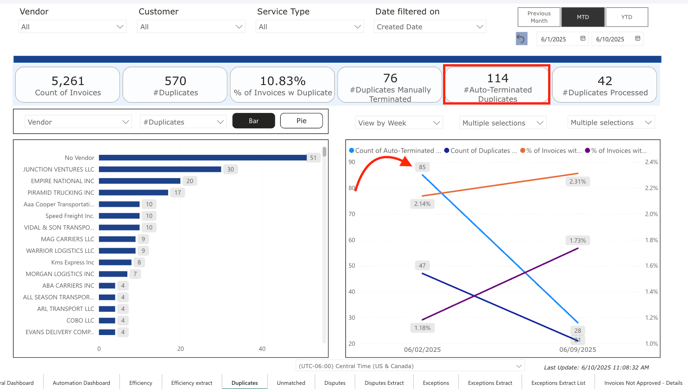The height and width of the screenshot is (389, 688).
Task: Click the #Auto-Terminated Duplicates card
Action: pyautogui.click(x=497, y=84)
